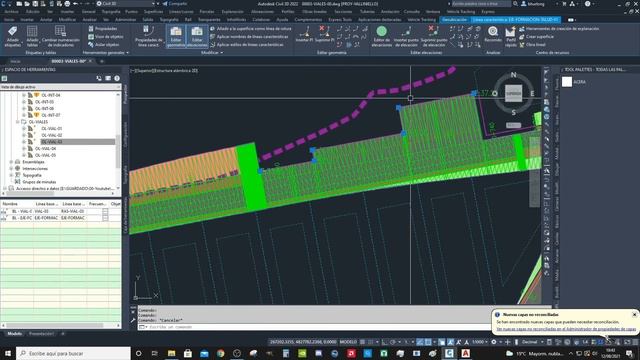Click Aplicar estilos de líneas características

[x=247, y=44]
